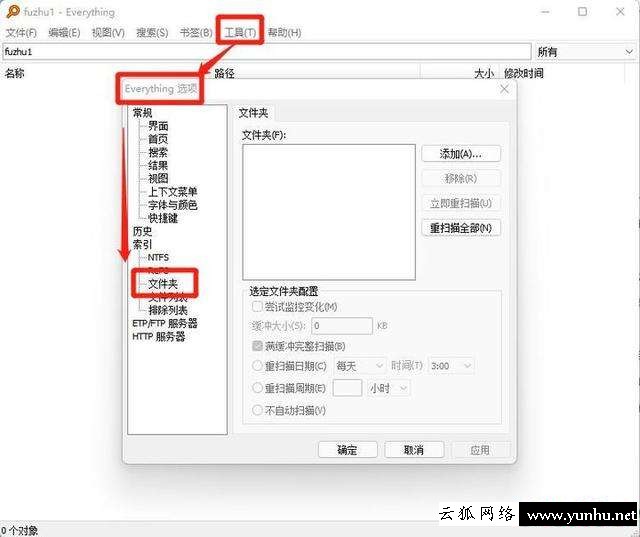Click the rescan interval number field

tap(347, 388)
